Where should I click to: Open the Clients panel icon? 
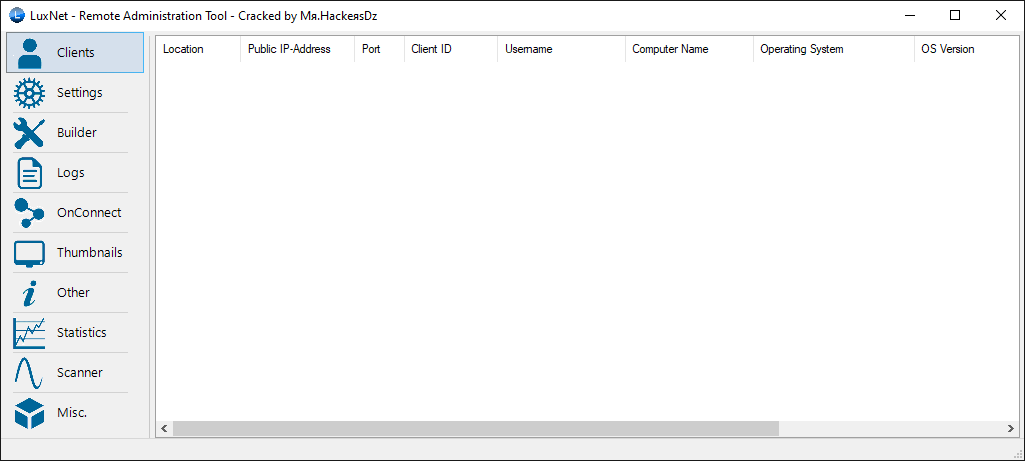[30, 53]
